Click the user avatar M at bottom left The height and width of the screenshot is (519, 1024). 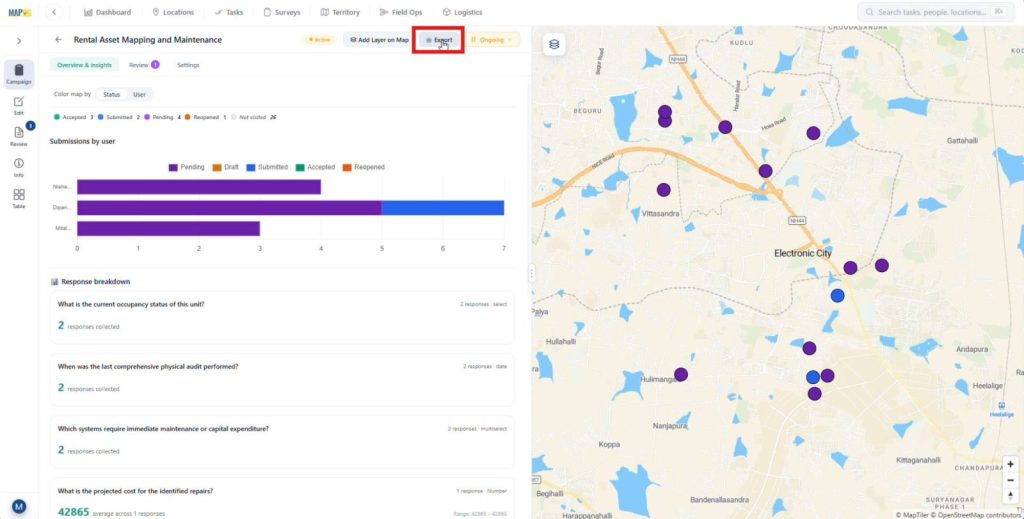(19, 506)
